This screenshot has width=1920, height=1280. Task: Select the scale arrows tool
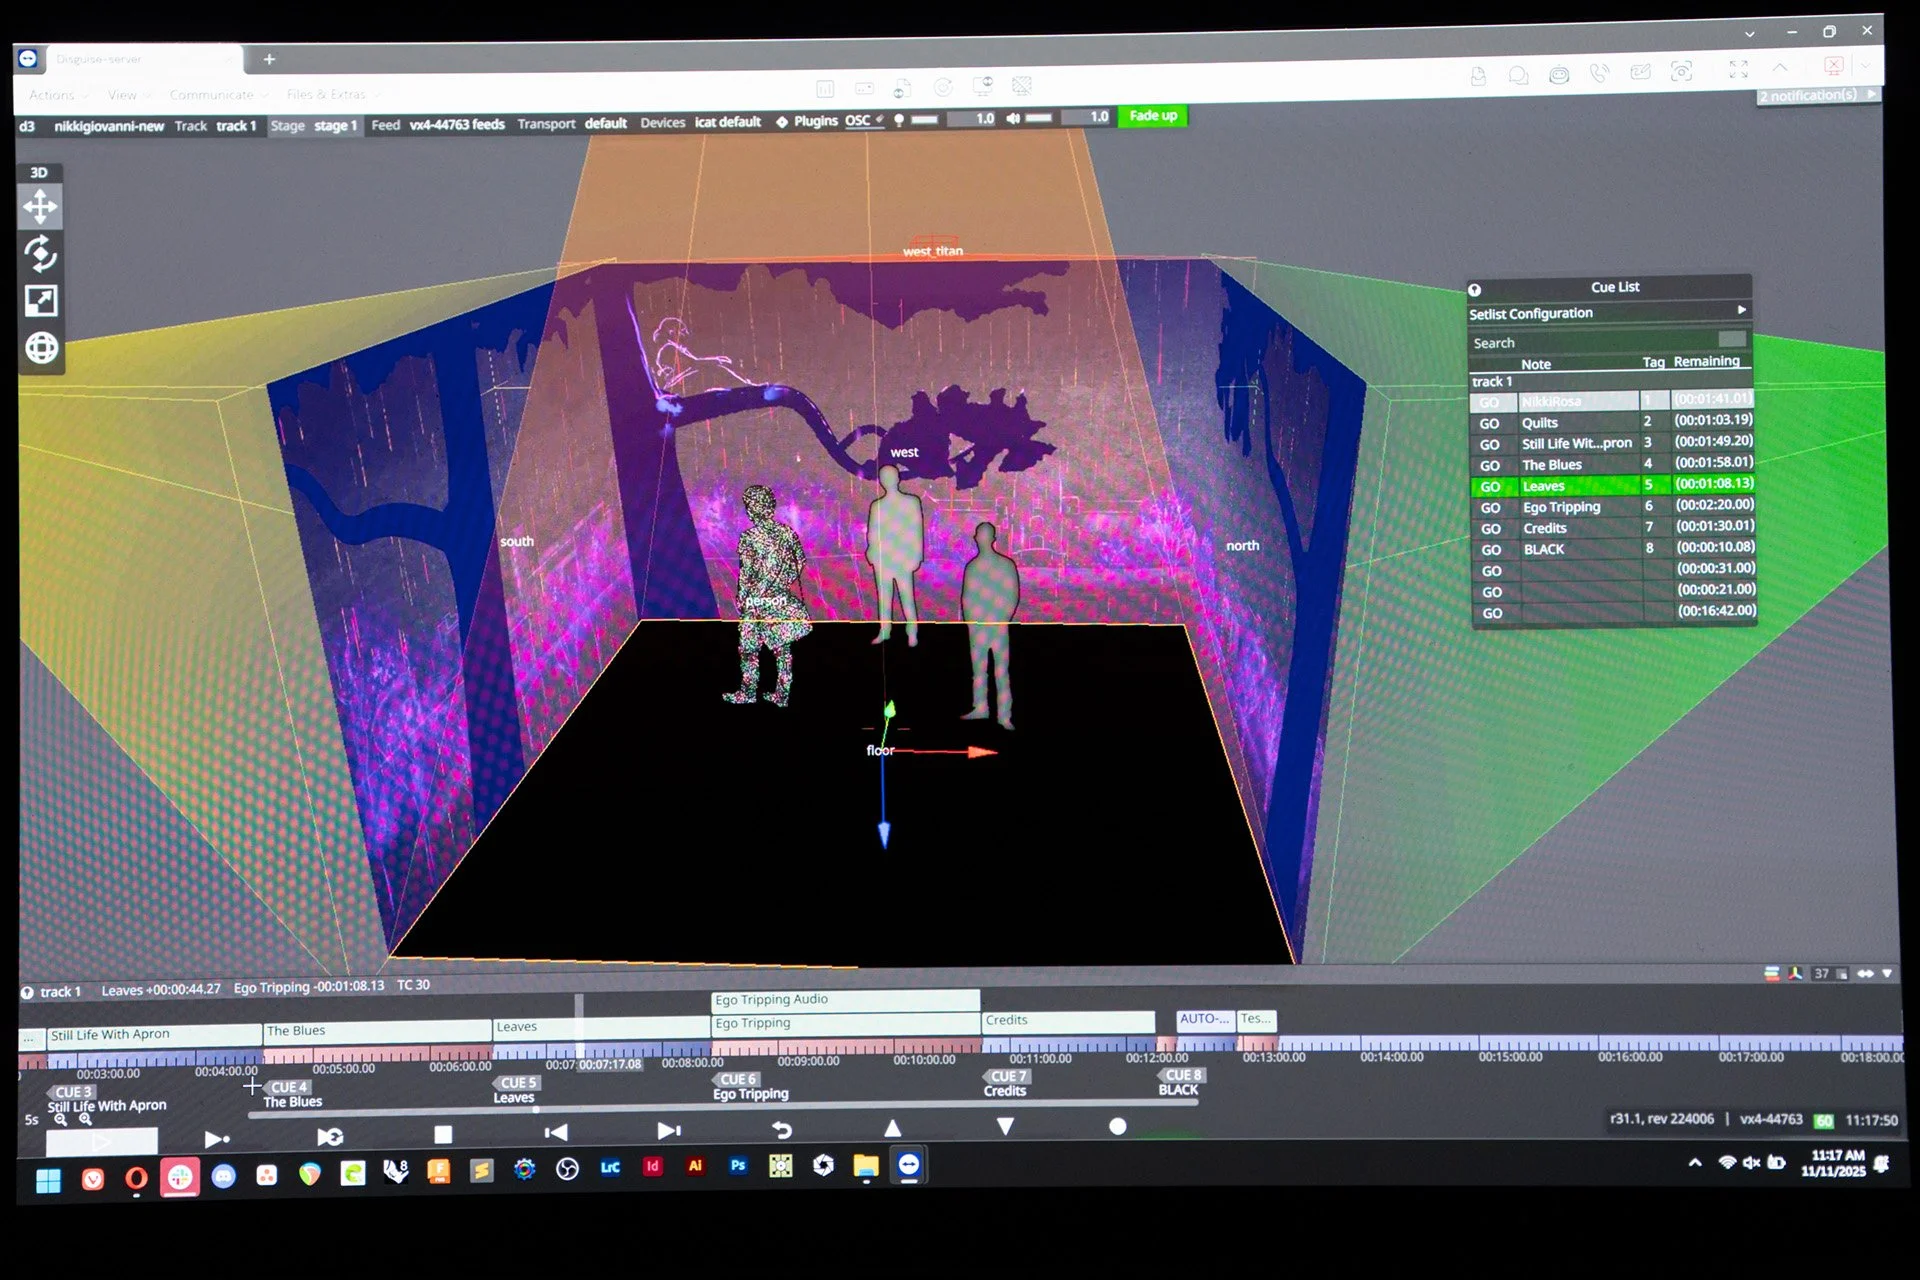pos(41,301)
